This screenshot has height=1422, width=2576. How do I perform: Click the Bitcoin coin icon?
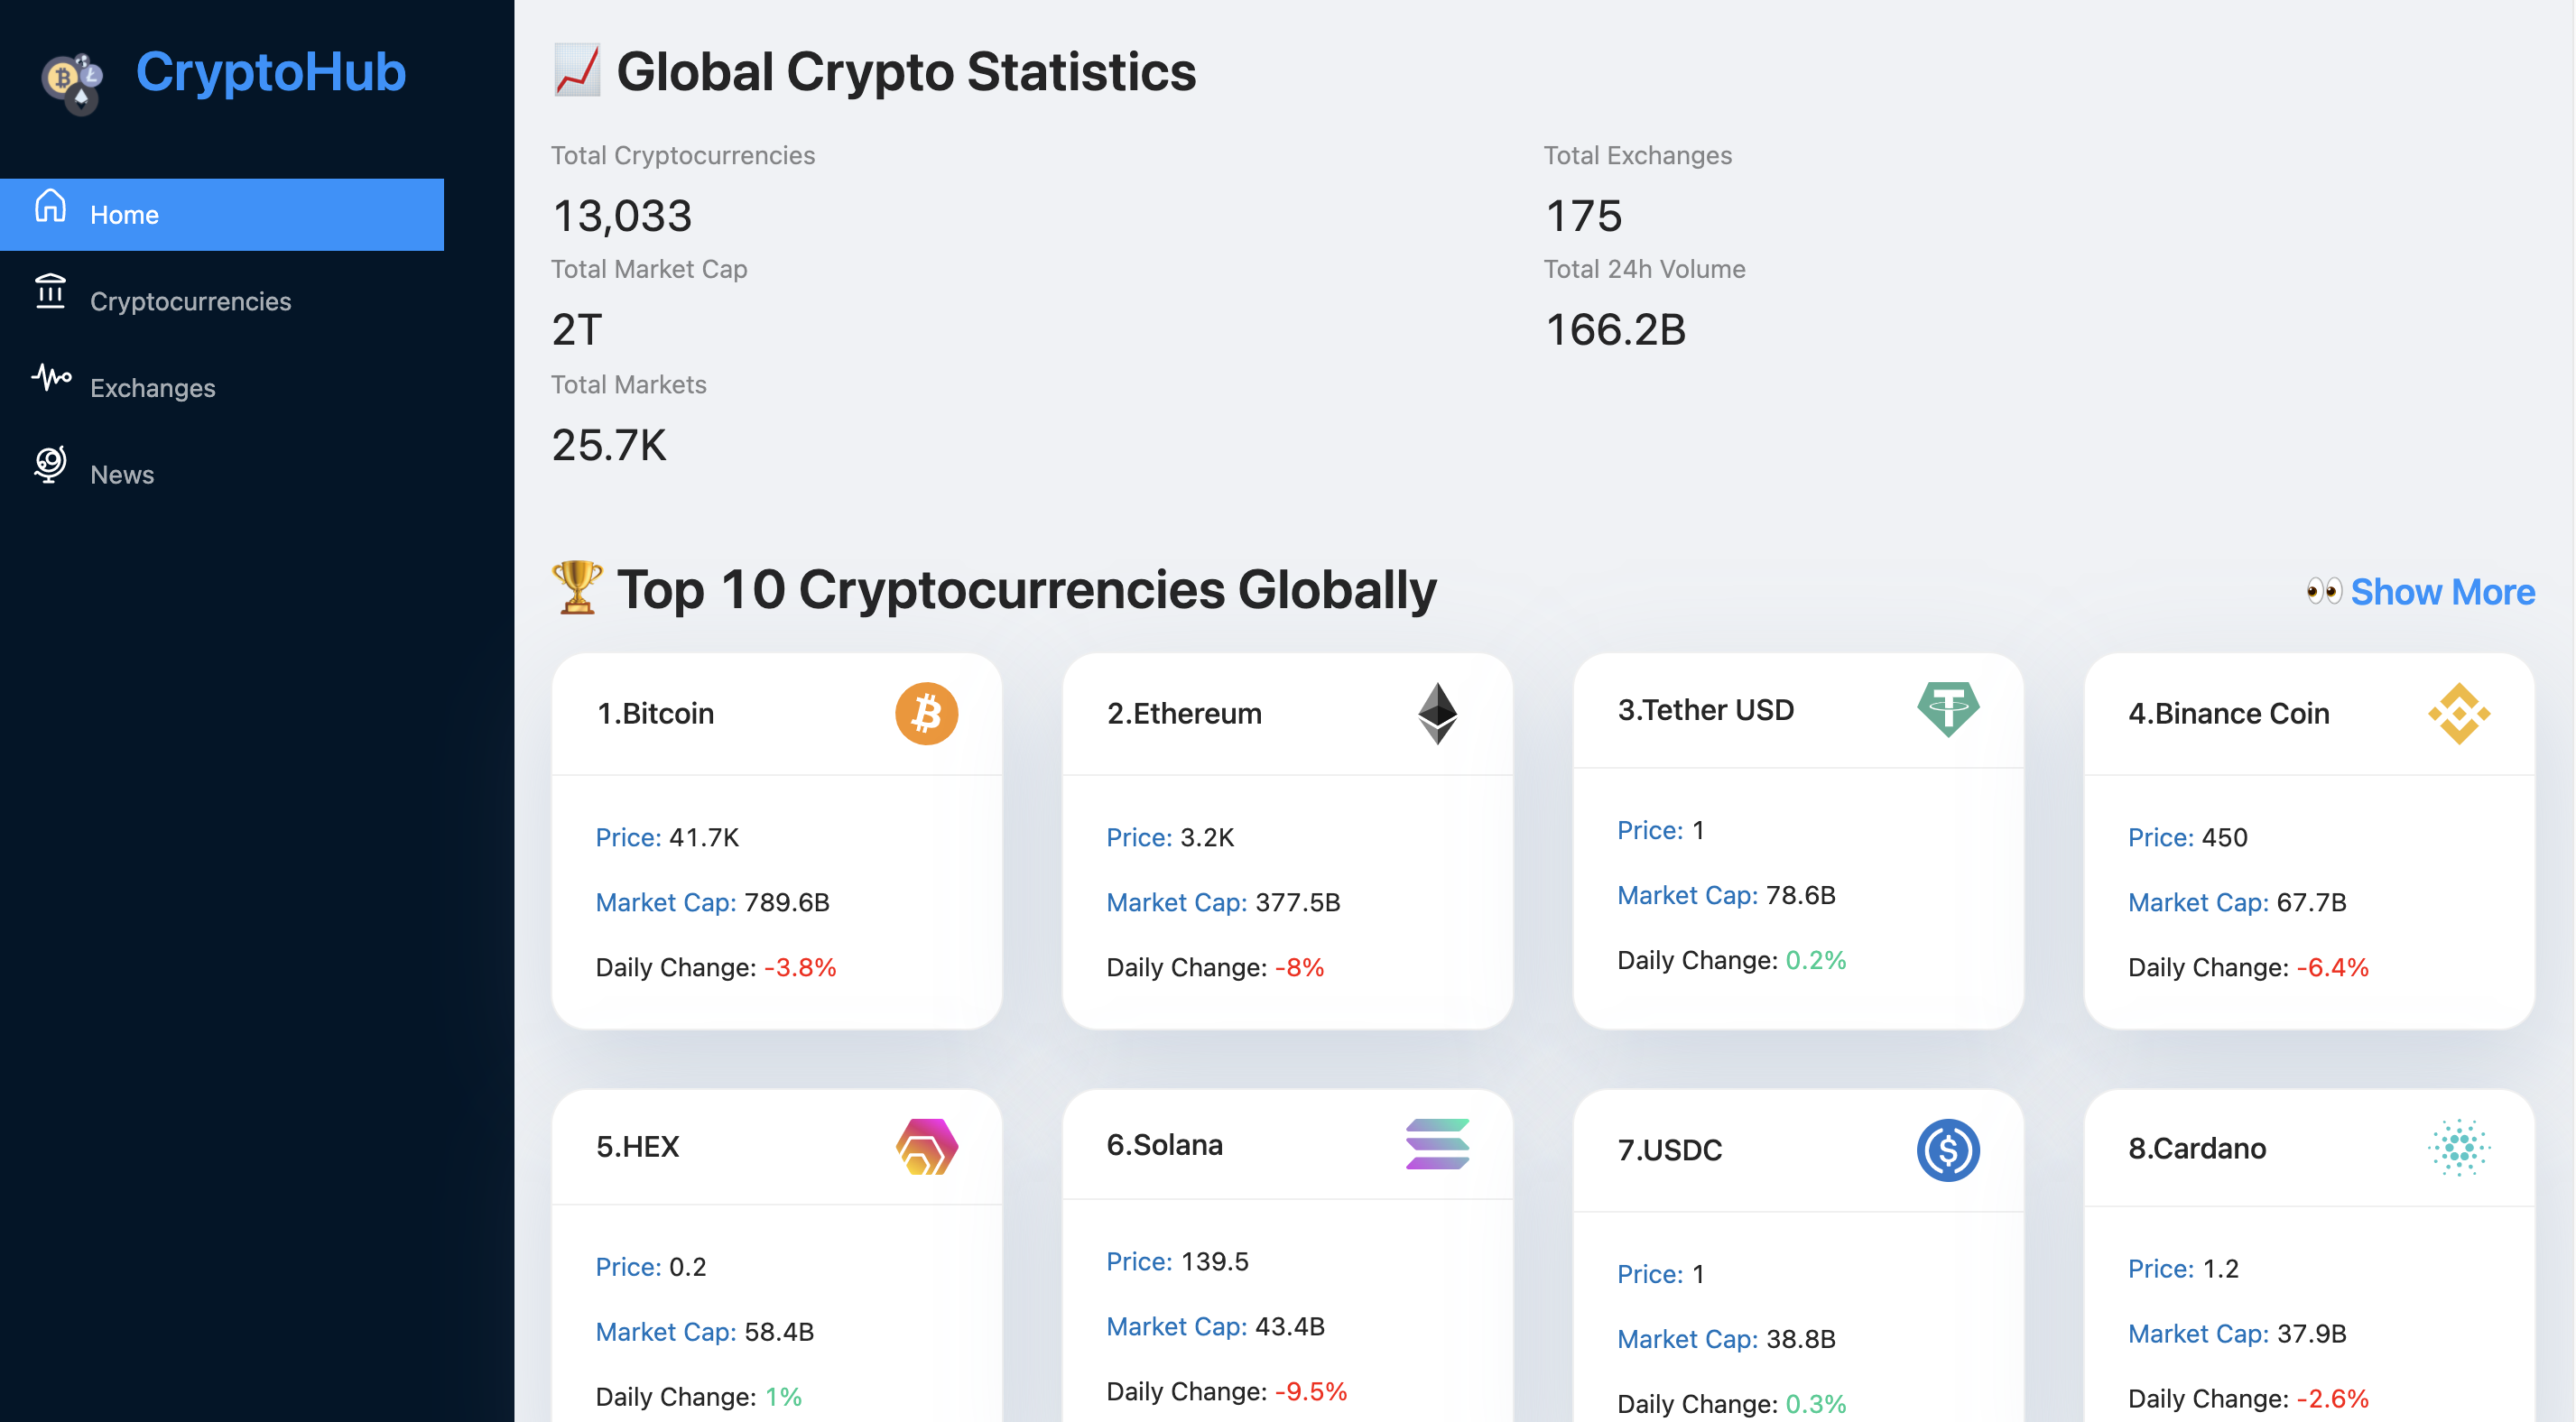click(926, 713)
